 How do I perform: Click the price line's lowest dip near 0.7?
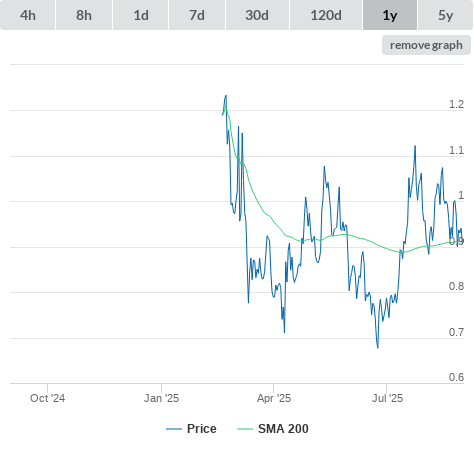tap(378, 347)
